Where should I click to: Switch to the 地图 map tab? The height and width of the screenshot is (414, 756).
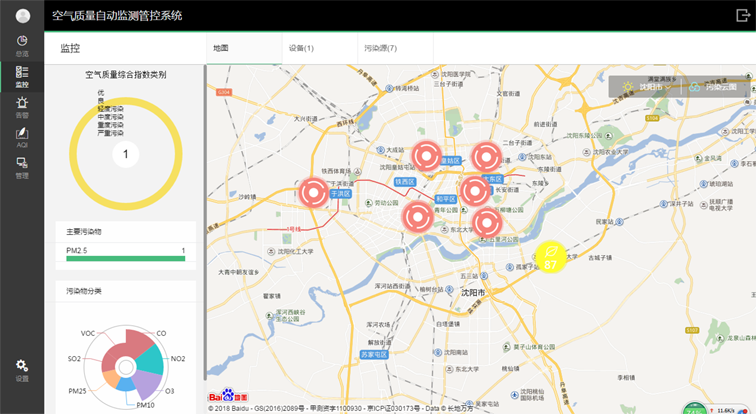click(x=244, y=48)
